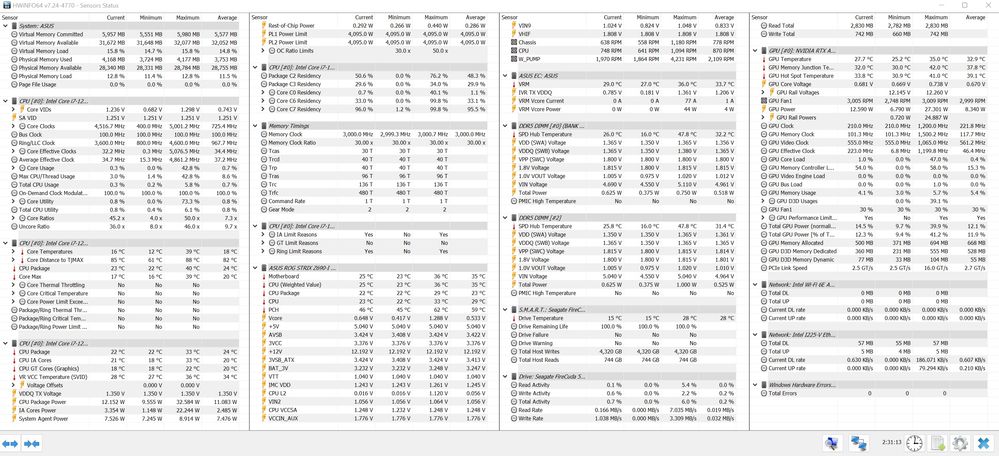The image size is (999, 456).
Task: Reset the elapsed time clock icon
Action: coord(914,443)
